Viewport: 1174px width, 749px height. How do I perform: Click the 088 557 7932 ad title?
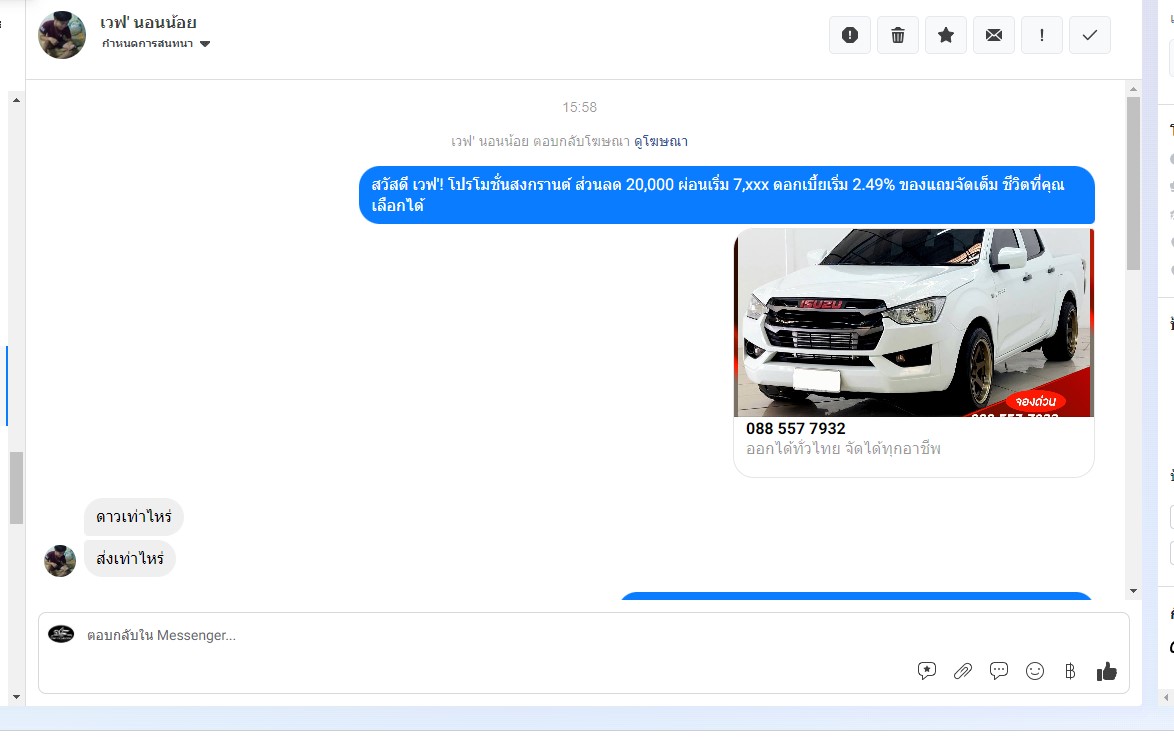(x=795, y=429)
